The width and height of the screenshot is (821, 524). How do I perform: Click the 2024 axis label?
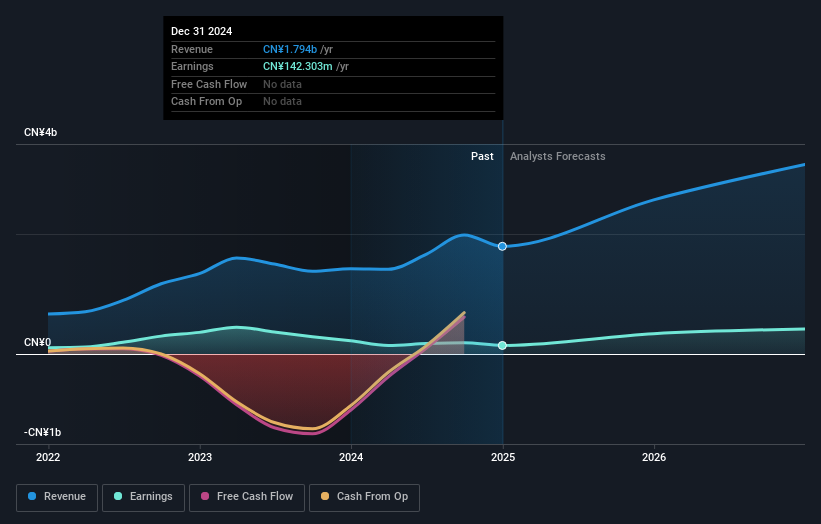[351, 457]
